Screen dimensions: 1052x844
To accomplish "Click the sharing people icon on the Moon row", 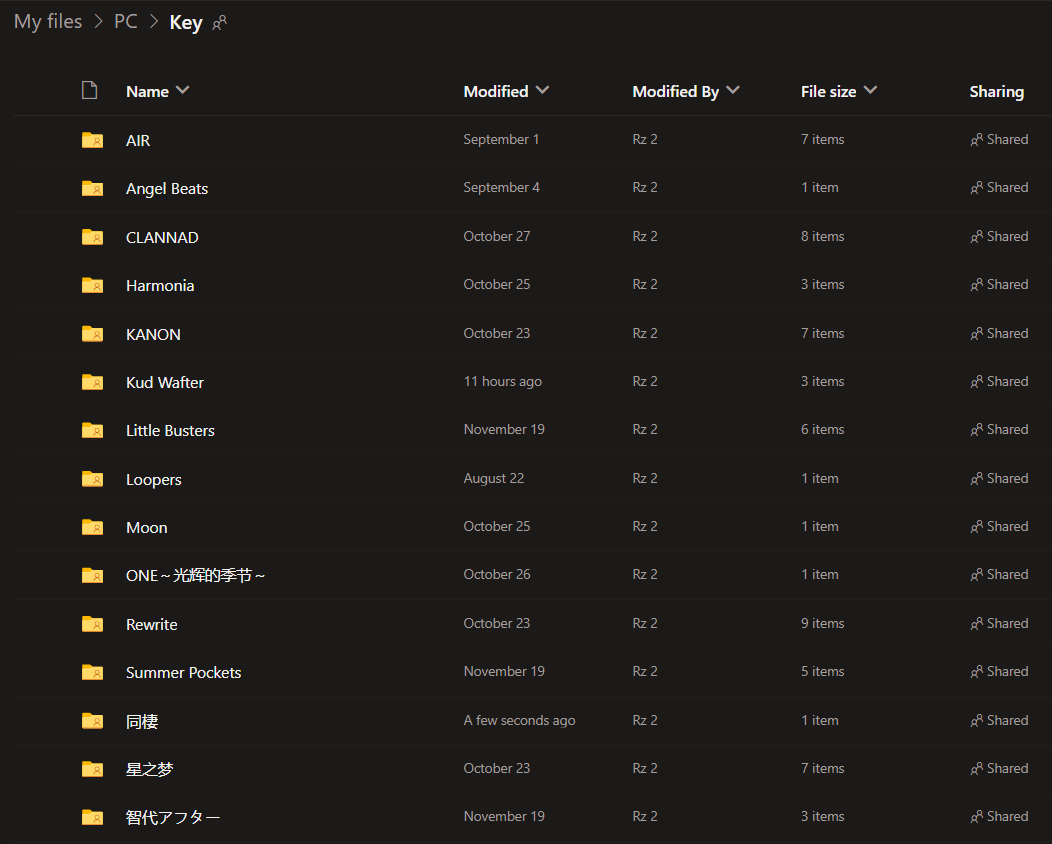I will (977, 527).
